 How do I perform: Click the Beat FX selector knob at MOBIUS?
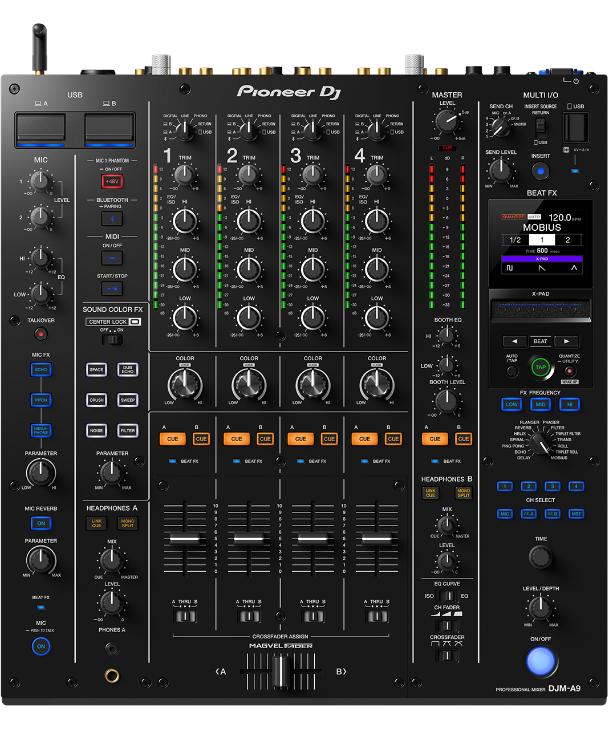(540, 442)
